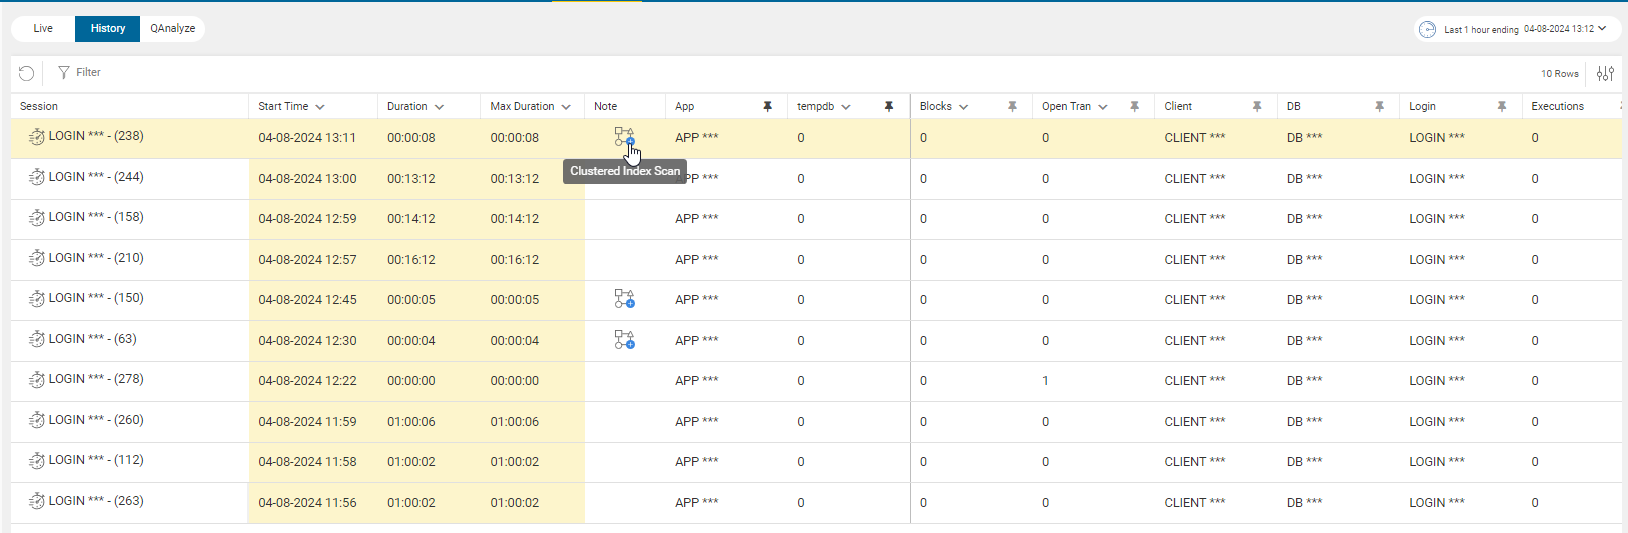Viewport: 1628px width, 533px height.
Task: Click the plan note icon in 12:45 row
Action: tap(624, 299)
